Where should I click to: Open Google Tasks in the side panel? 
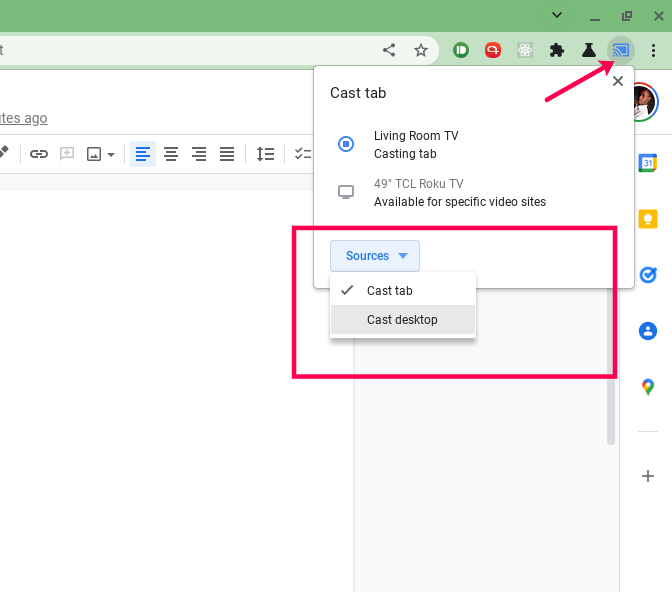pyautogui.click(x=648, y=275)
